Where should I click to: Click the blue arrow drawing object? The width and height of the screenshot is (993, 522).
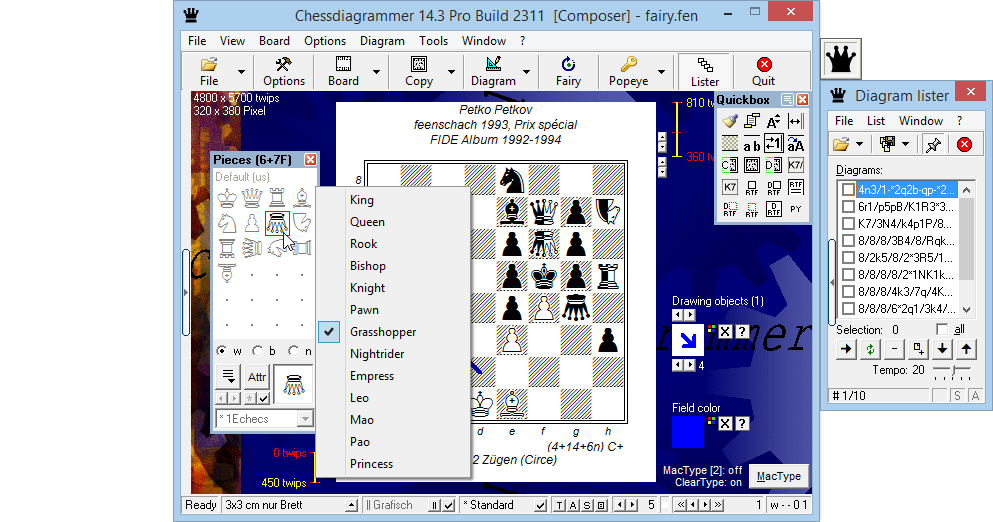point(687,340)
